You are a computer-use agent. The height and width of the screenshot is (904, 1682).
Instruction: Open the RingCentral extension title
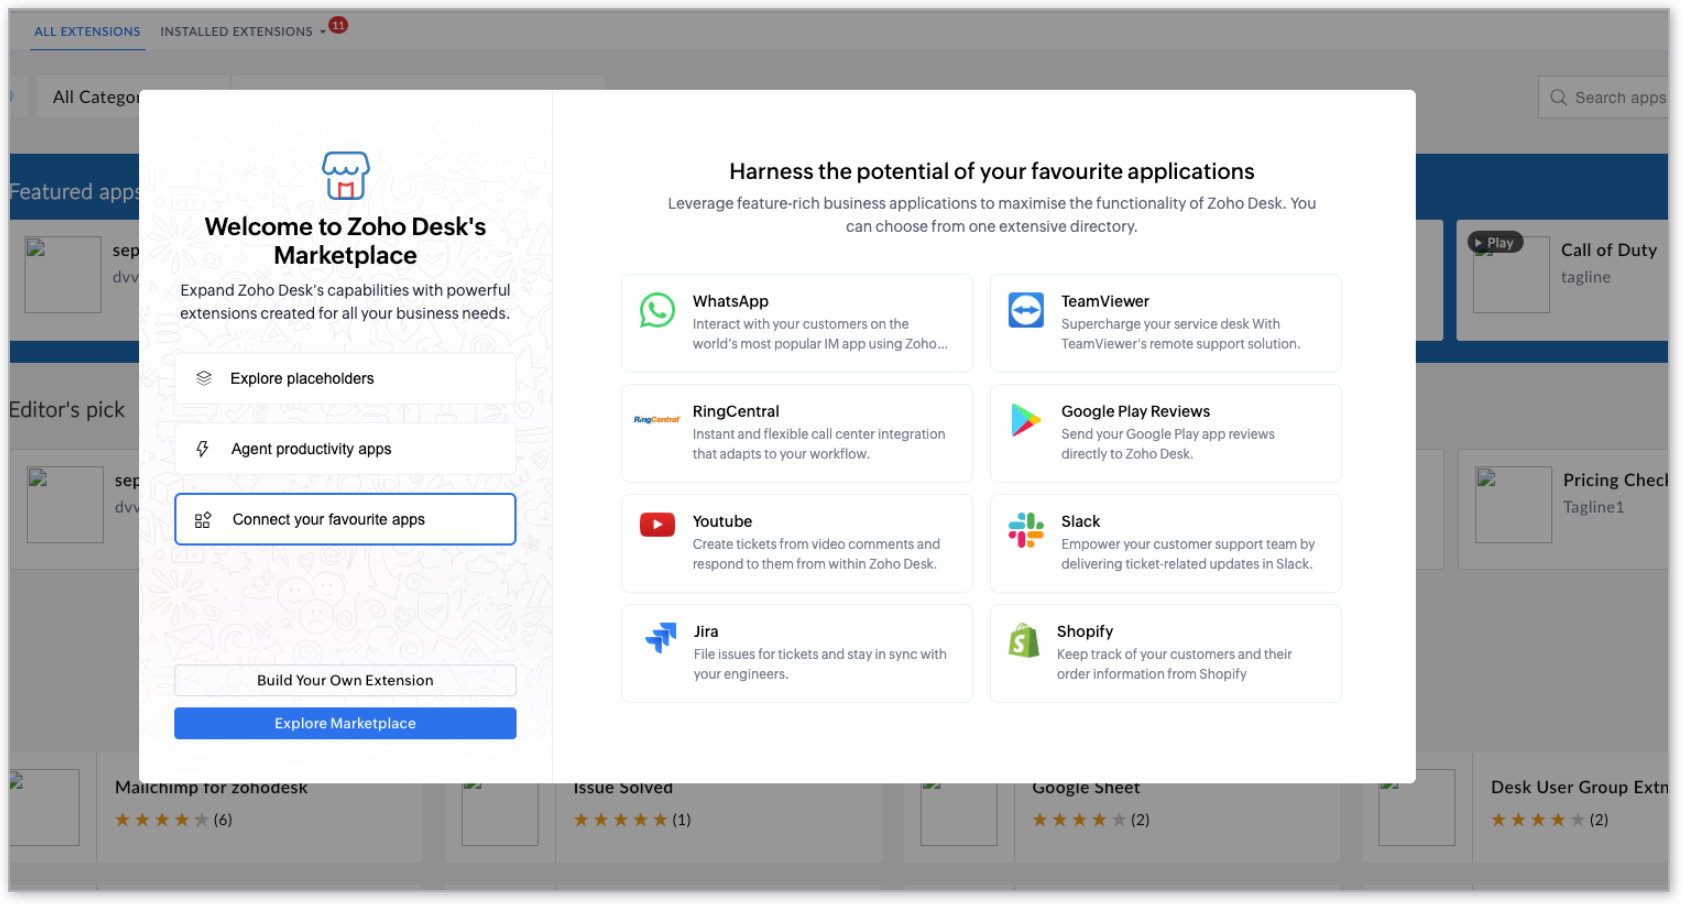(x=735, y=411)
